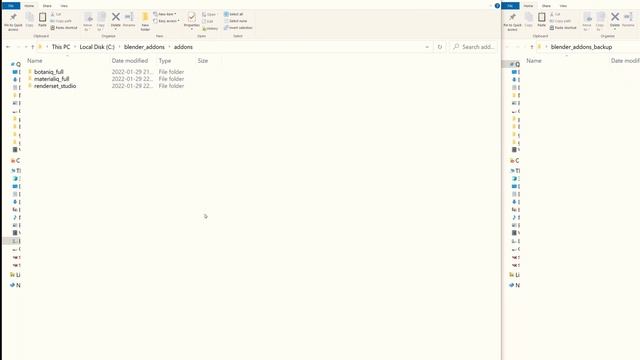Sort by Size column header
The height and width of the screenshot is (360, 640).
click(x=203, y=60)
